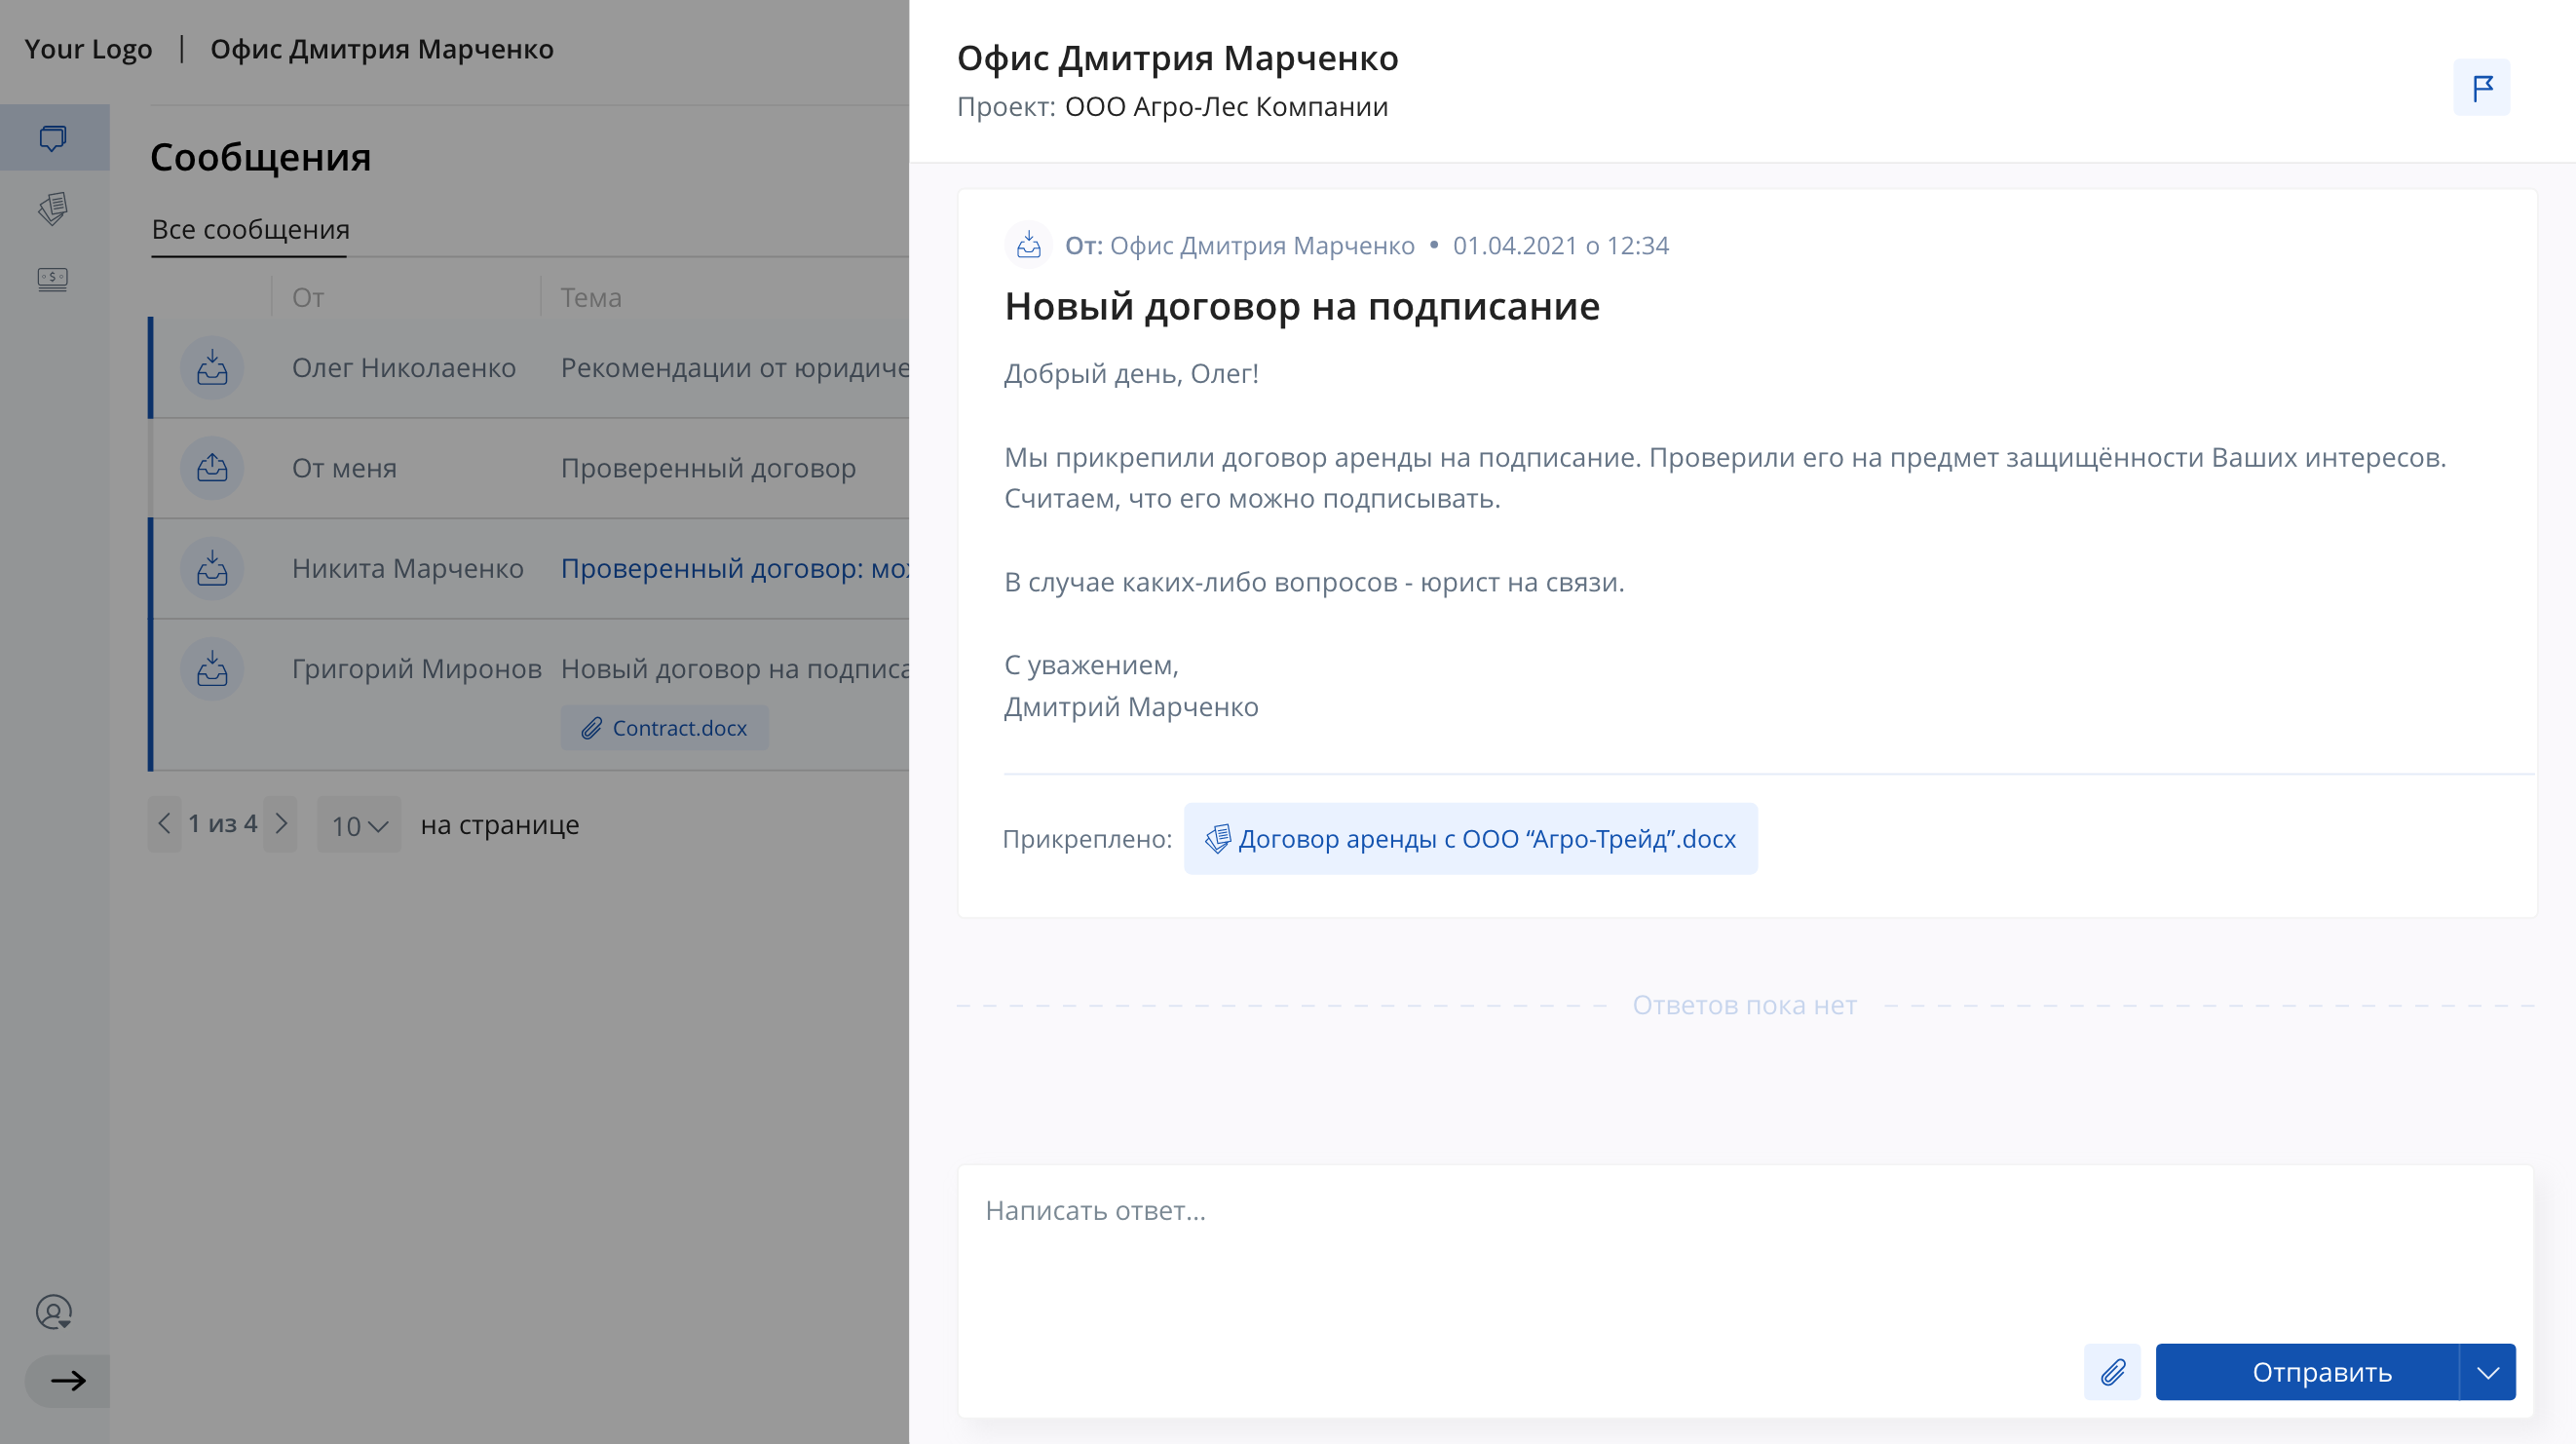Click the Проверенный договор subject of От меня
This screenshot has height=1444, width=2576.
click(x=708, y=468)
